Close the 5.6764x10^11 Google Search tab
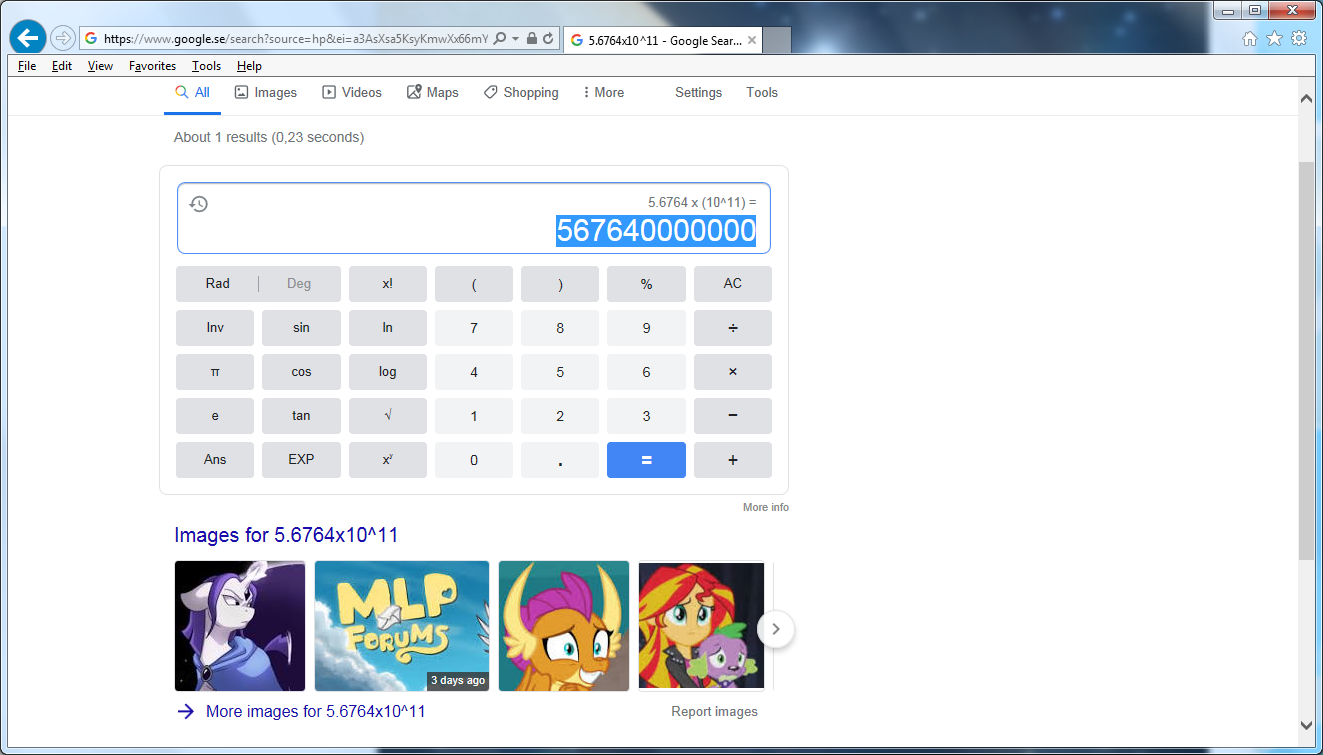The height and width of the screenshot is (755, 1323). tap(751, 40)
